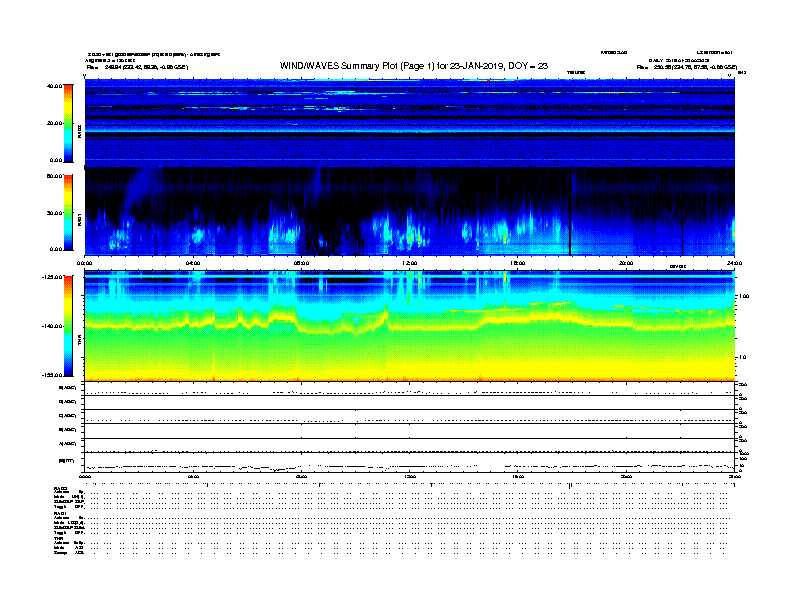Click the 04:00 time axis label
Viewport: 792px width, 612px height.
click(193, 263)
